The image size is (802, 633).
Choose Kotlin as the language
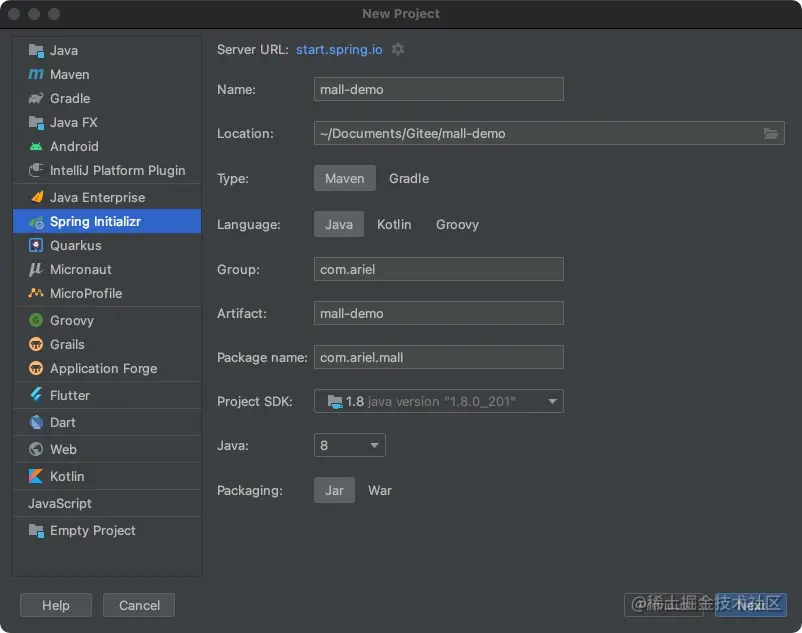394,224
